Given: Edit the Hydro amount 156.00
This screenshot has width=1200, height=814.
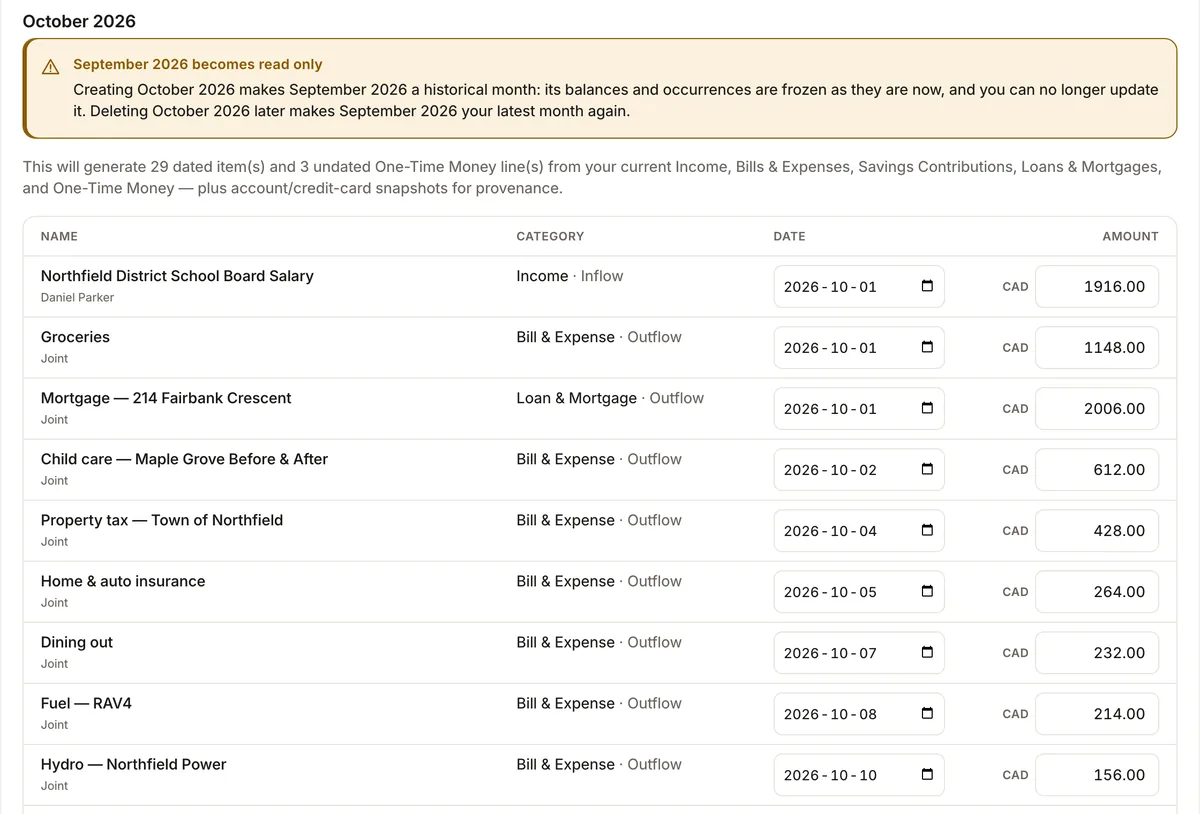Looking at the screenshot, I should pos(1097,775).
